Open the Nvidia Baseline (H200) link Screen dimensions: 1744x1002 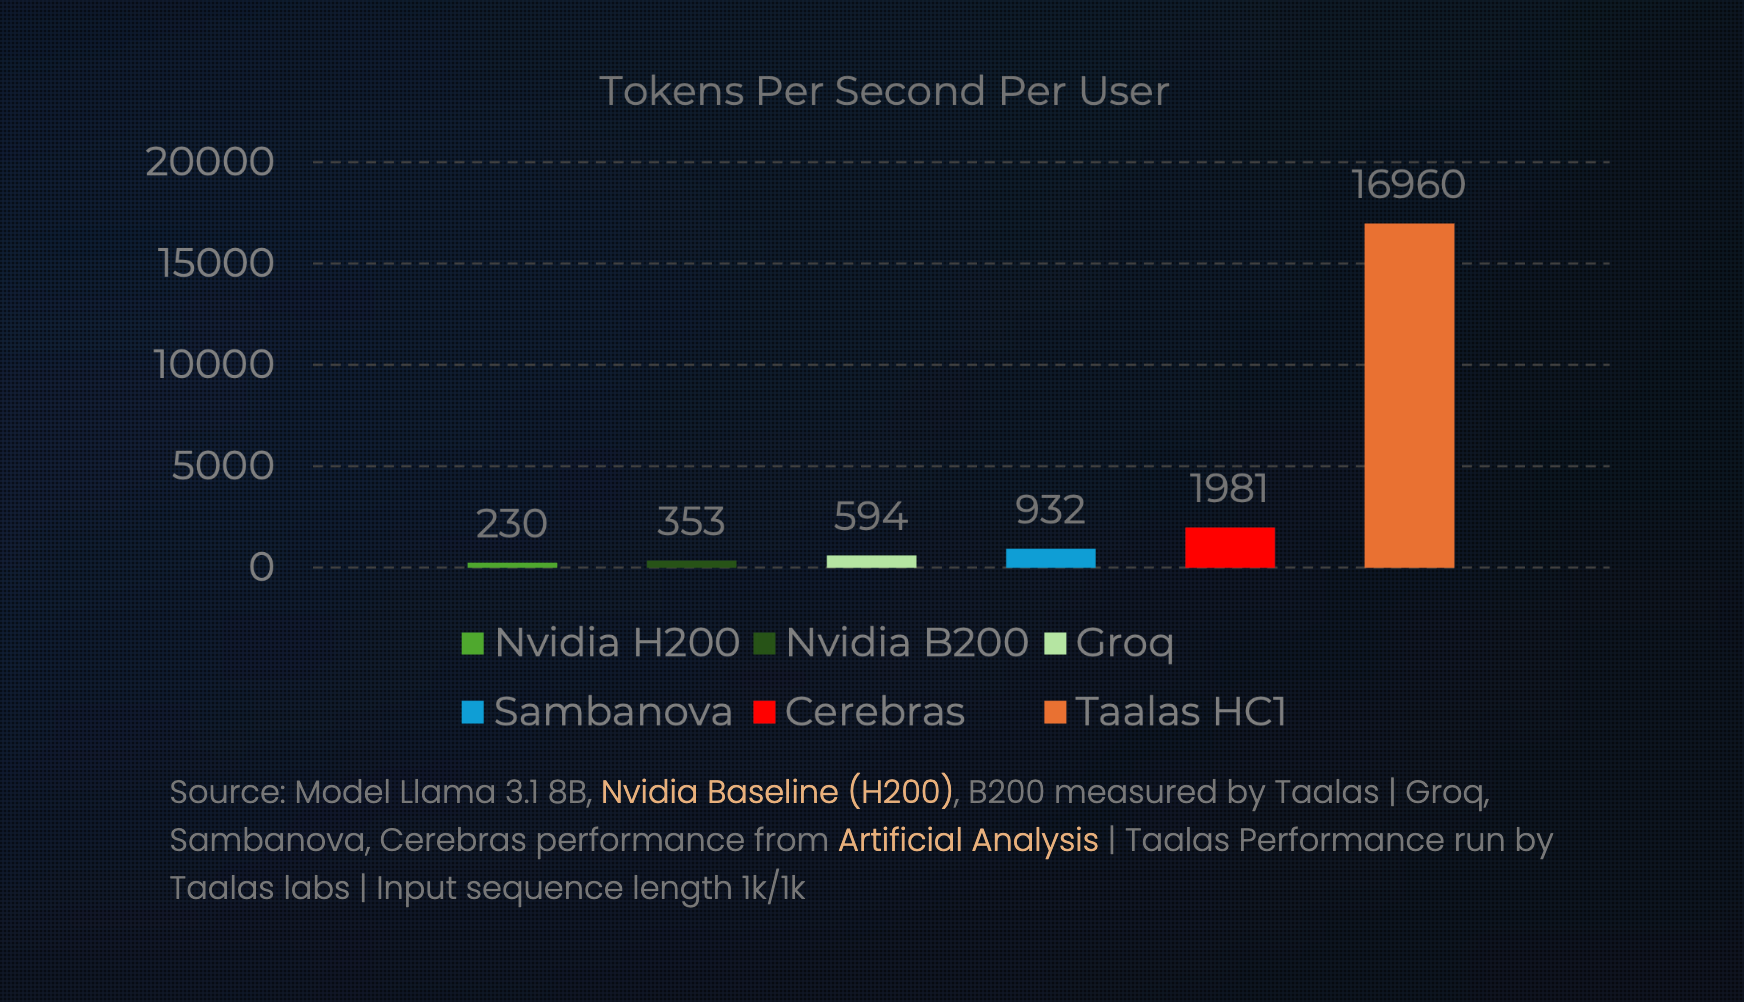click(x=777, y=792)
